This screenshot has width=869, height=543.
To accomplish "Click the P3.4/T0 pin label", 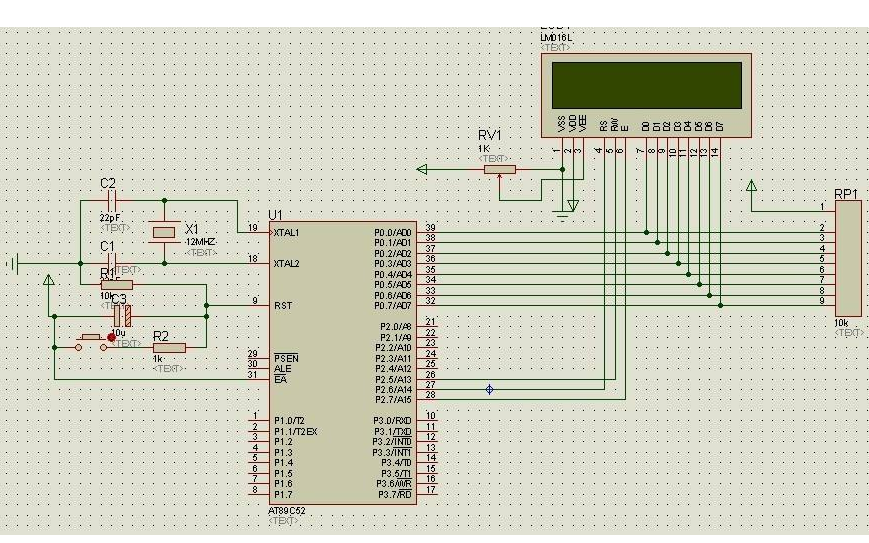I will click(396, 463).
